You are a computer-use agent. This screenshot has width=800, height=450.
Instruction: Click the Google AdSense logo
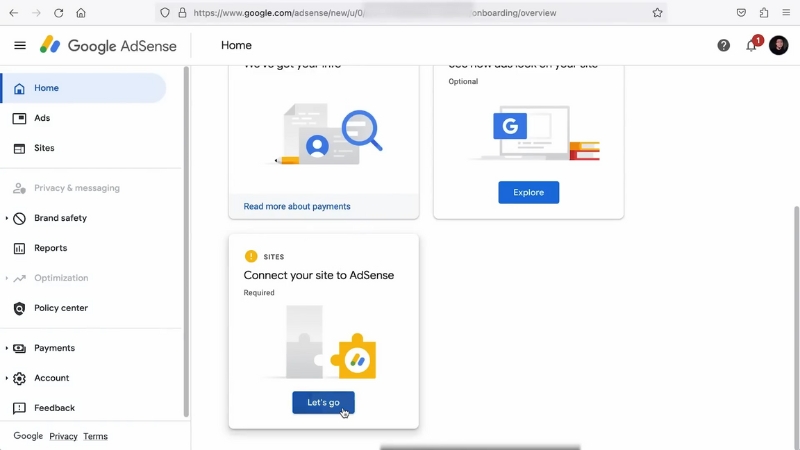tap(108, 45)
